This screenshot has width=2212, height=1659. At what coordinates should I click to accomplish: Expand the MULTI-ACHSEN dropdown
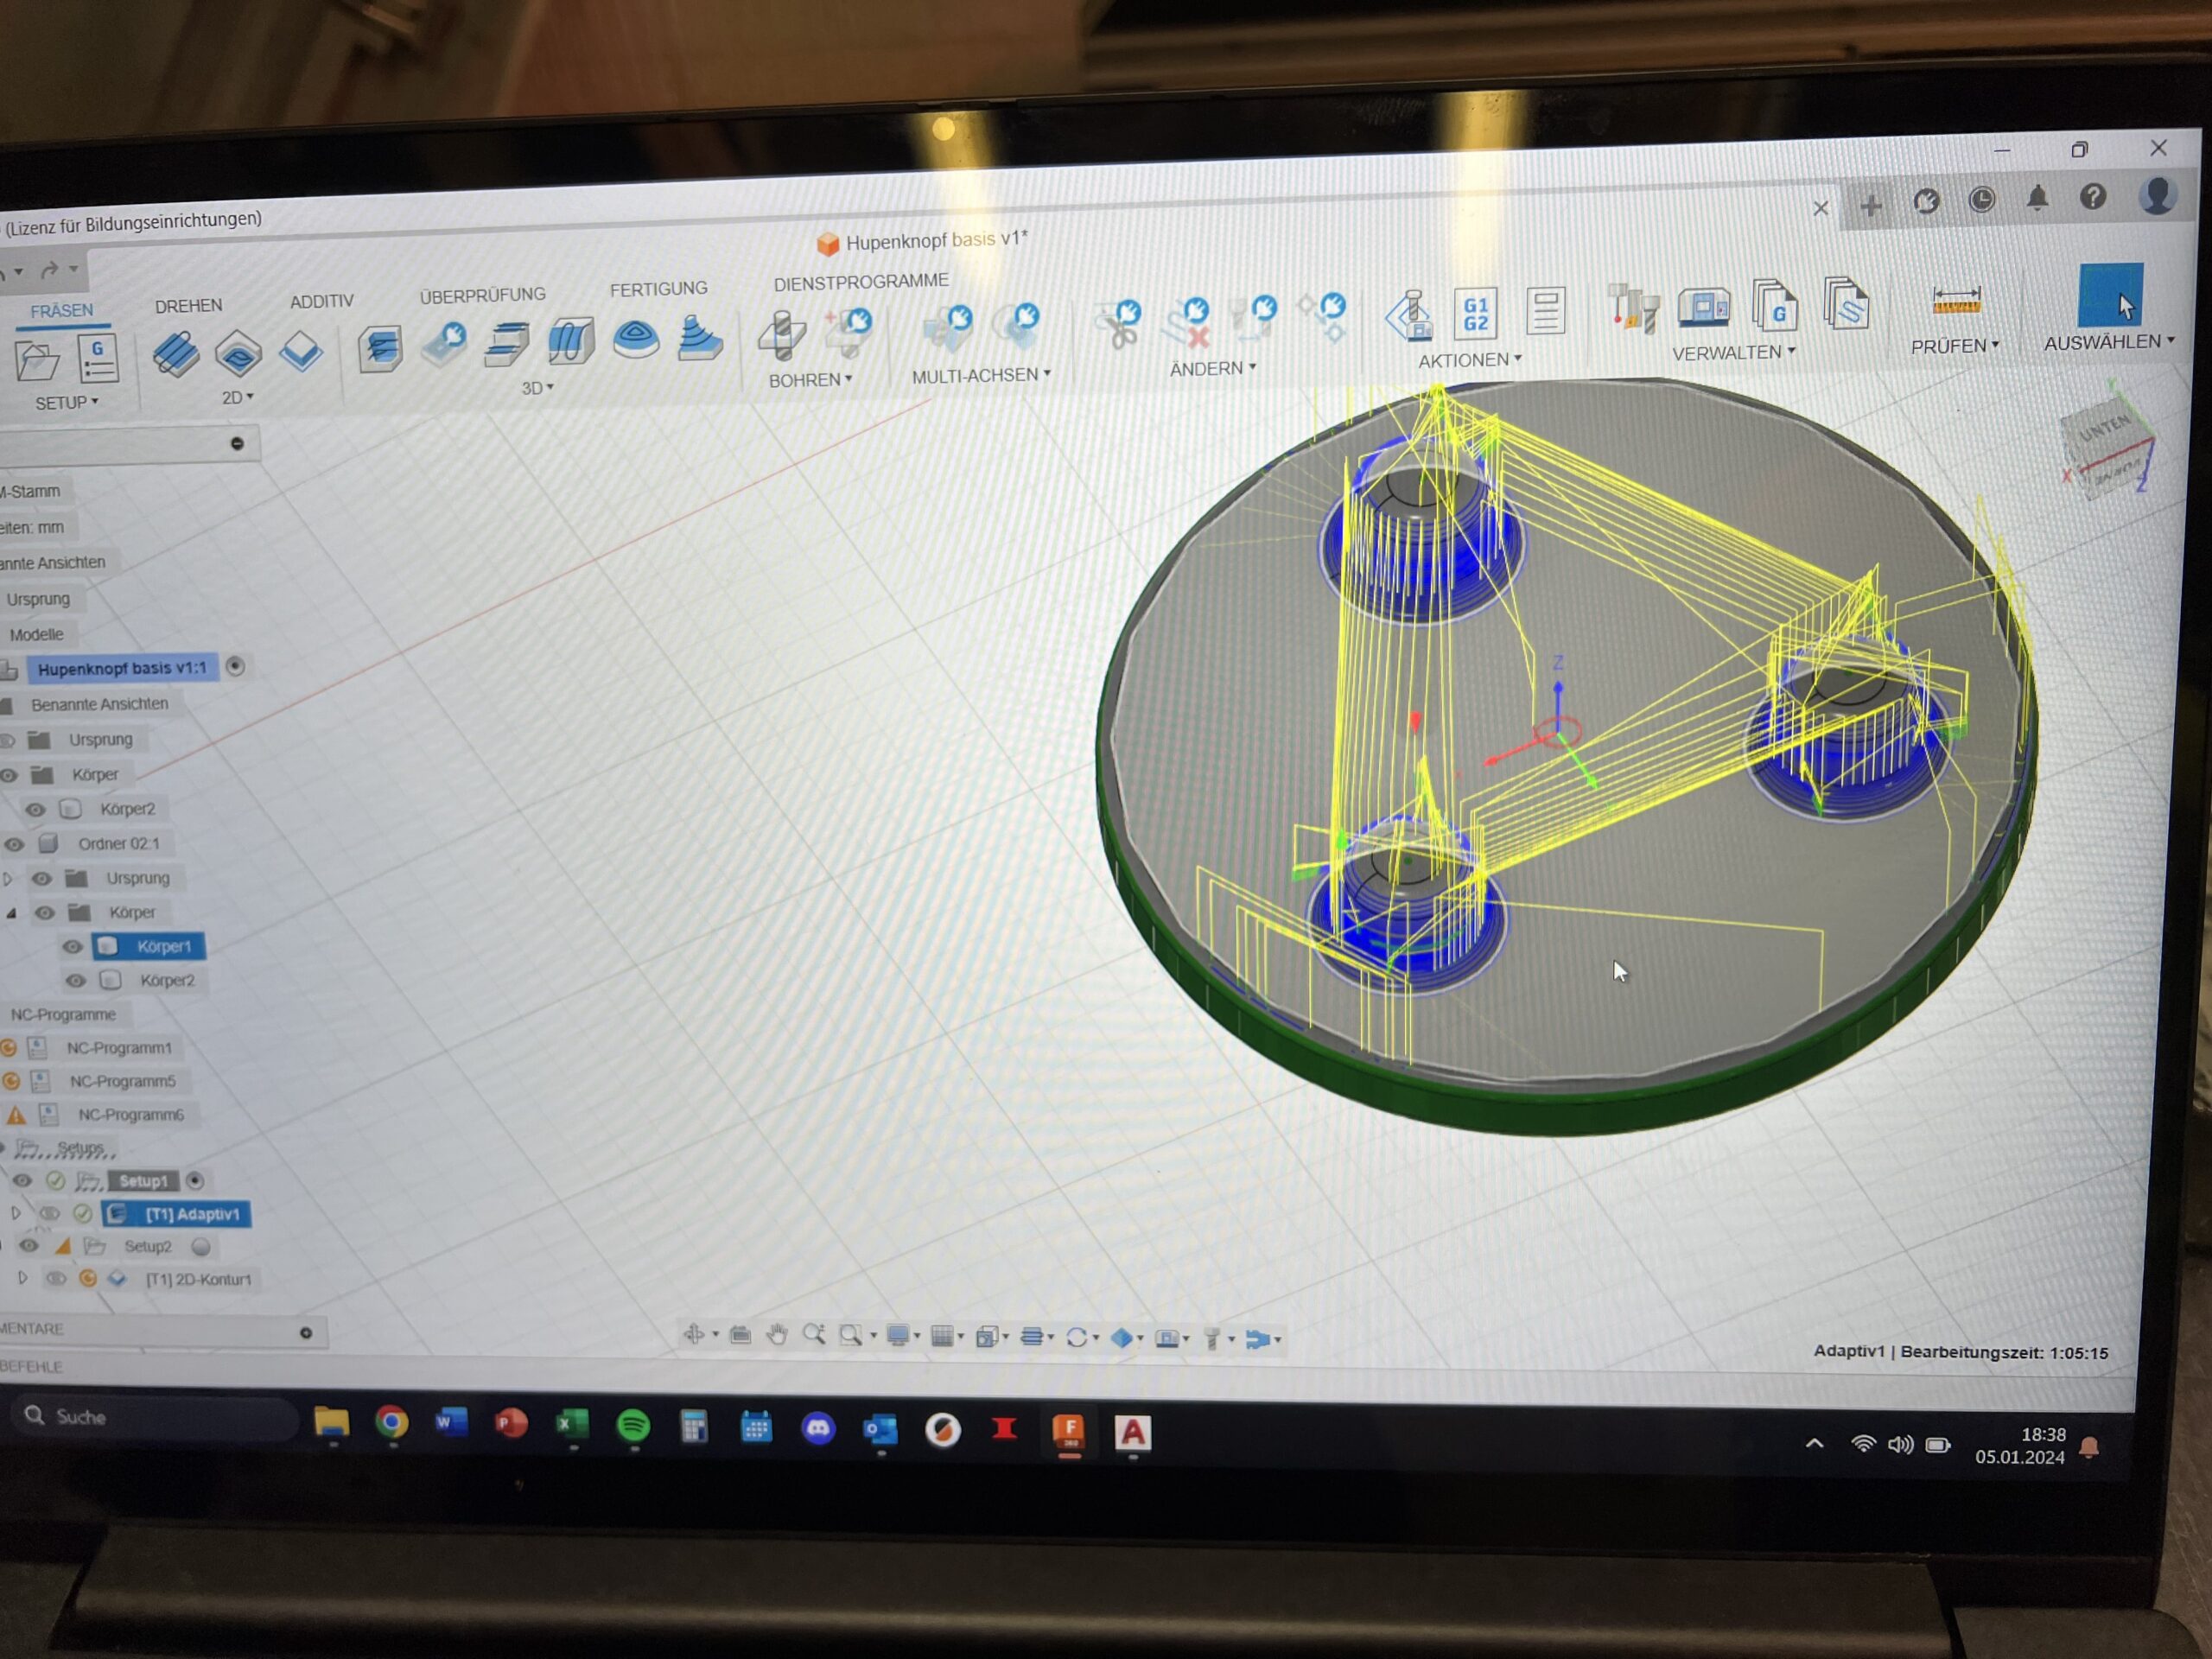coord(980,375)
